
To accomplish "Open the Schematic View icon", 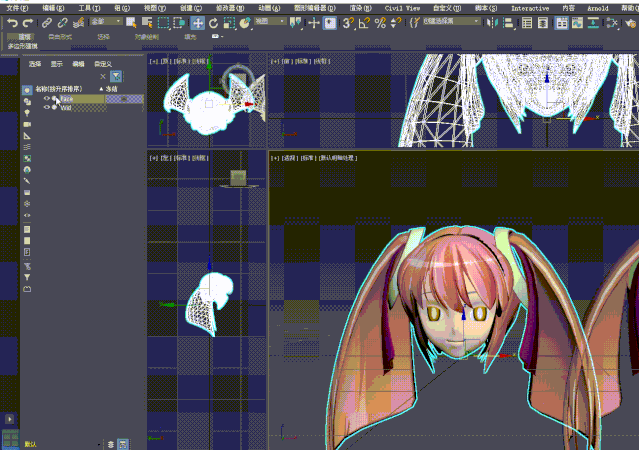I will 593,23.
